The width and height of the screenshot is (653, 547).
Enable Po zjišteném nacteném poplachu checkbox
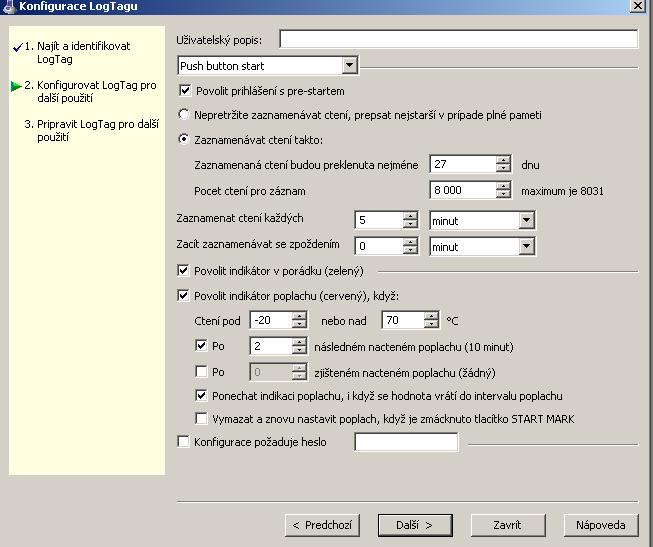tap(201, 371)
